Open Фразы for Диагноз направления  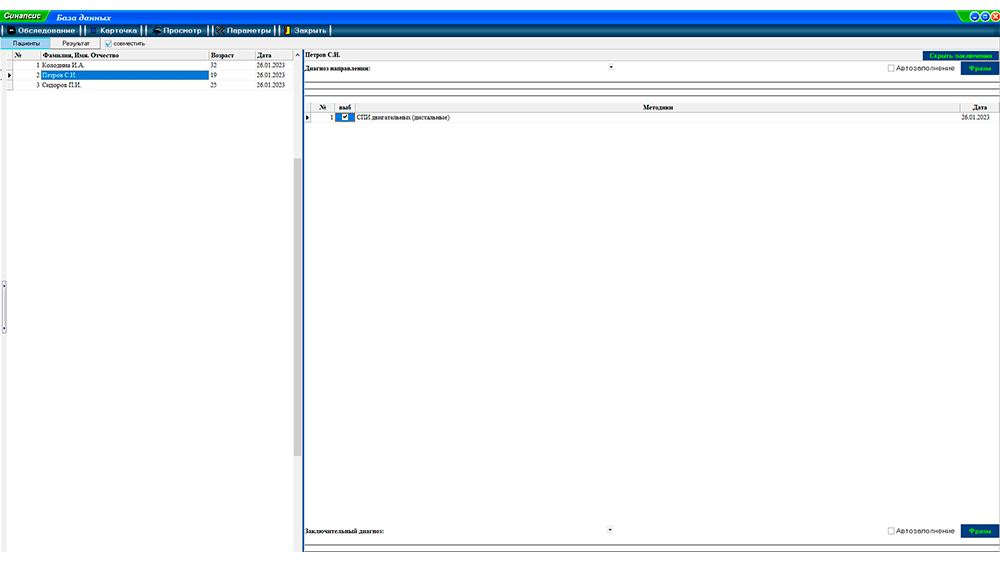tap(980, 68)
